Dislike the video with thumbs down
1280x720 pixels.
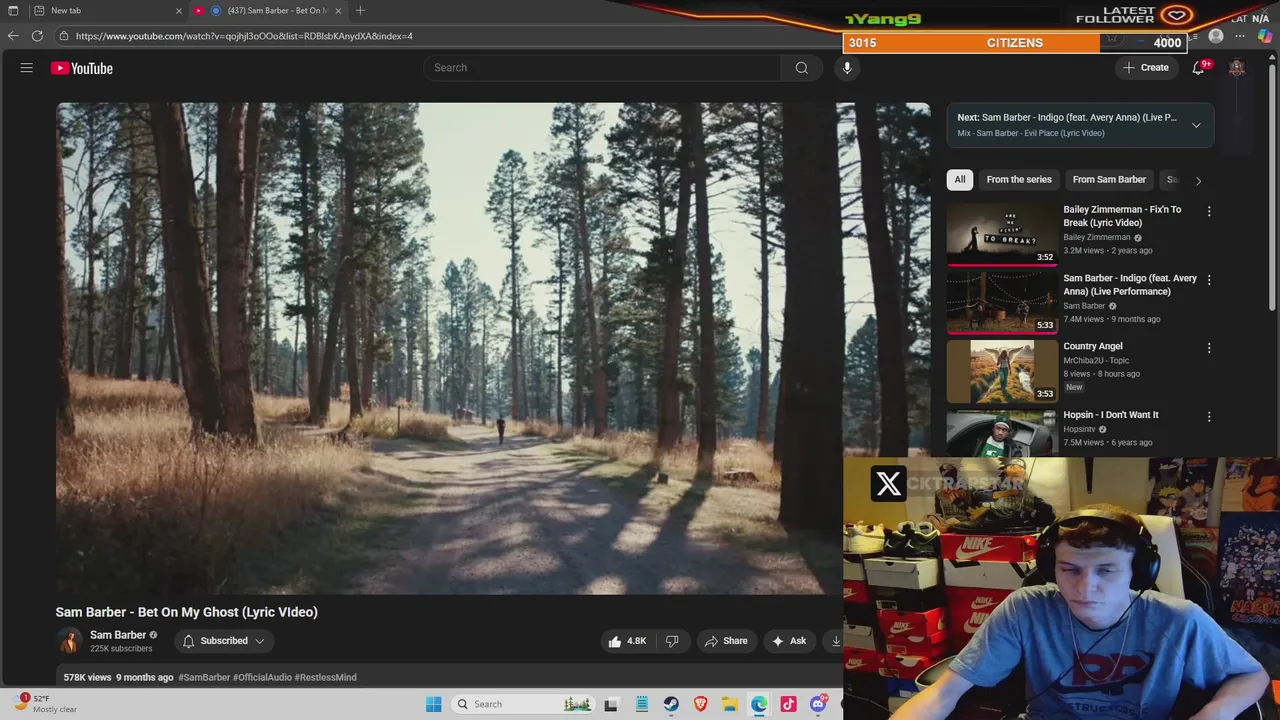[672, 641]
